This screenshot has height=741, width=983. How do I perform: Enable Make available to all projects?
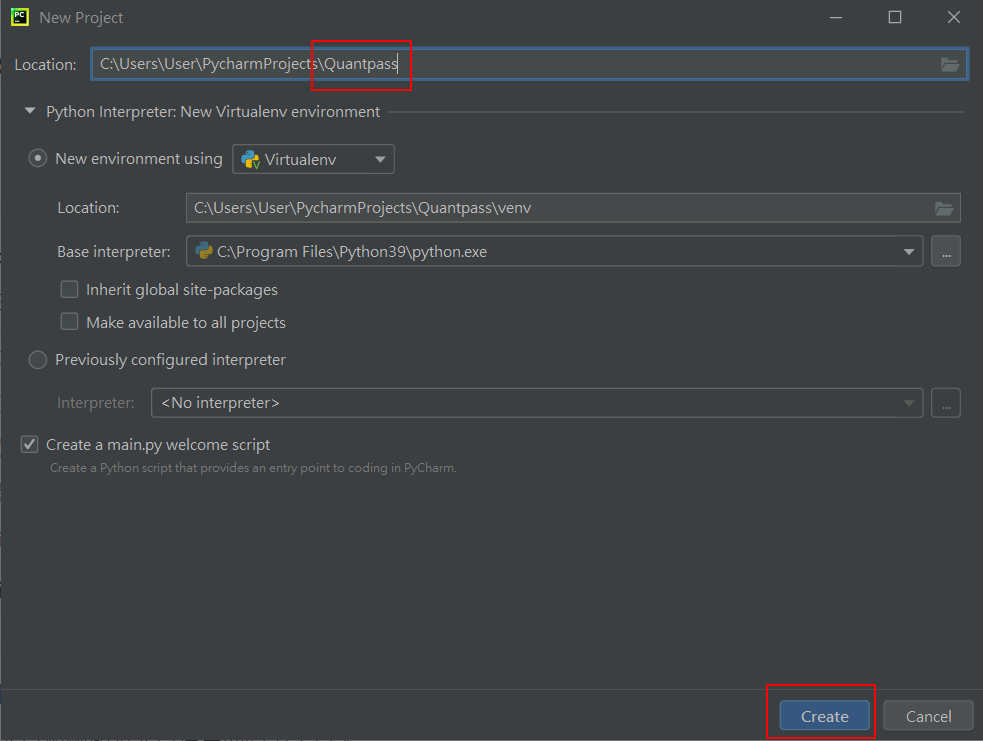click(x=70, y=322)
